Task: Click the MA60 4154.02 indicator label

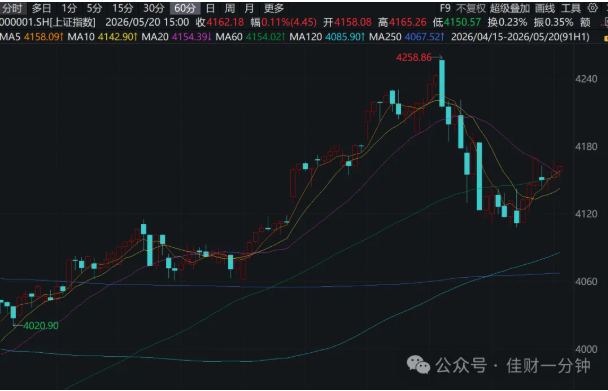Action: click(x=250, y=37)
